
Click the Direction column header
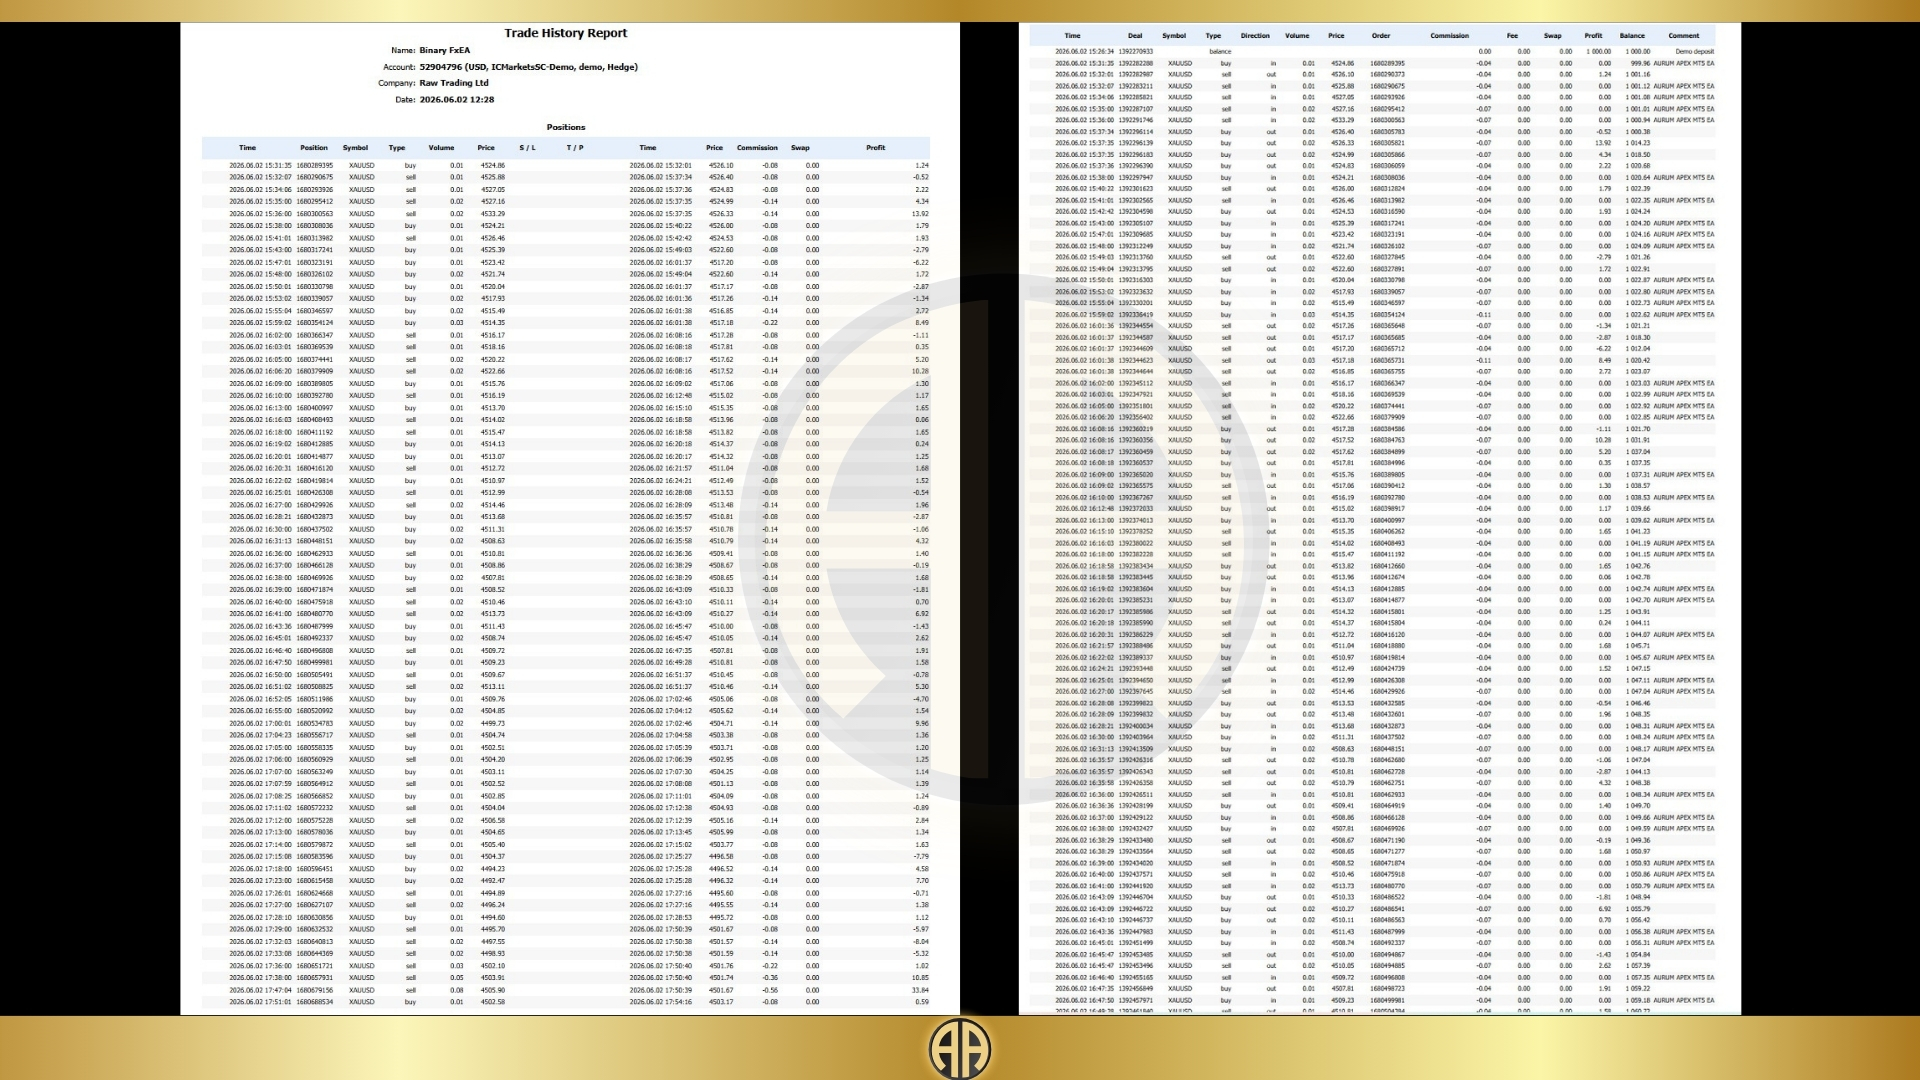point(1255,36)
